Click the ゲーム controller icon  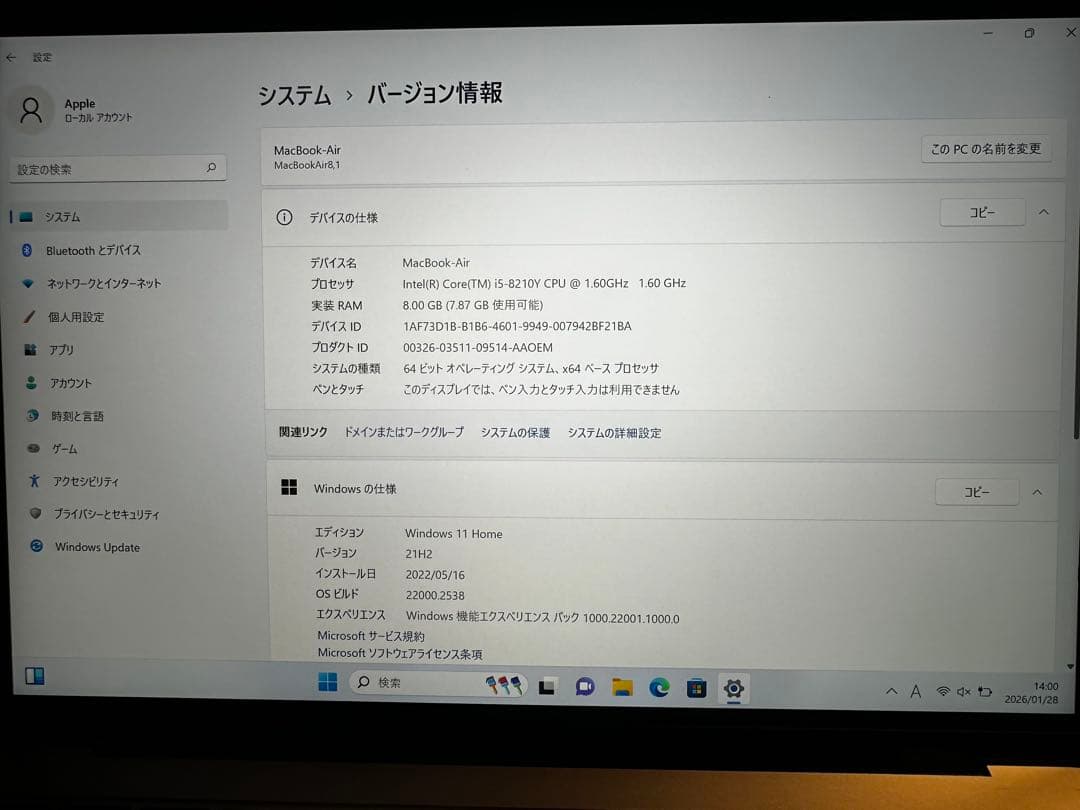33,448
